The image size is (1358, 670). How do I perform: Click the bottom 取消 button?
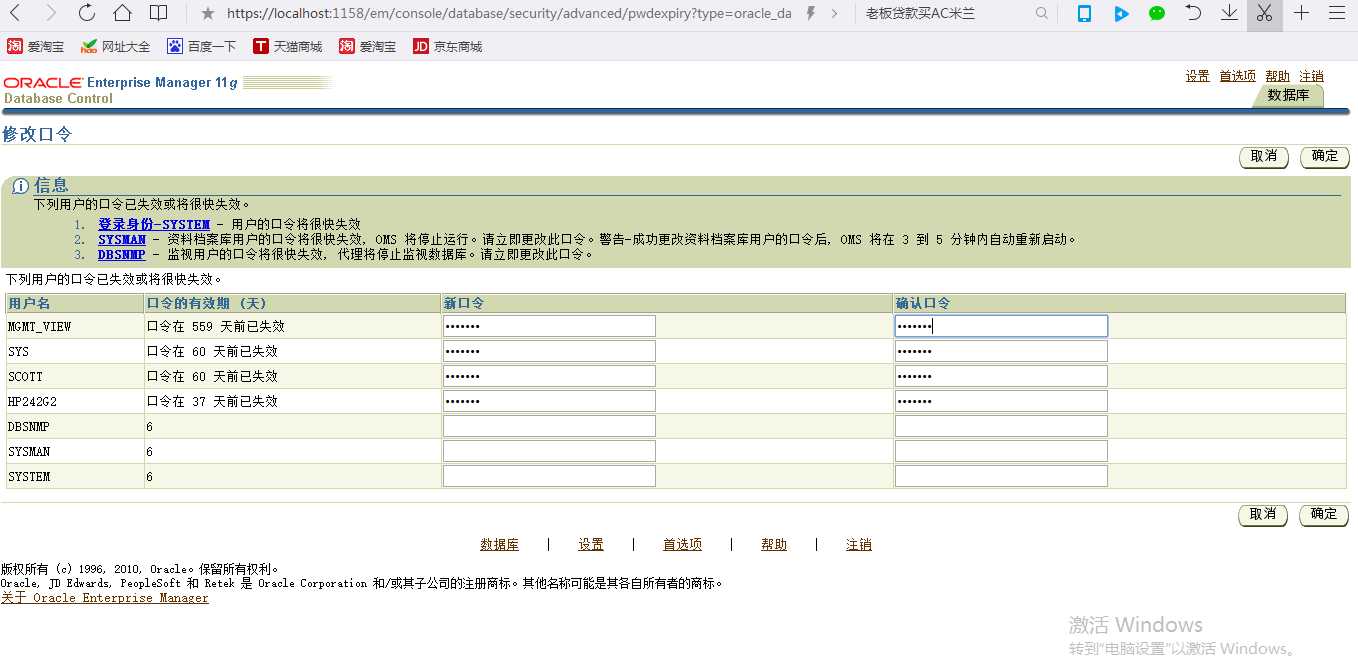coord(1263,515)
